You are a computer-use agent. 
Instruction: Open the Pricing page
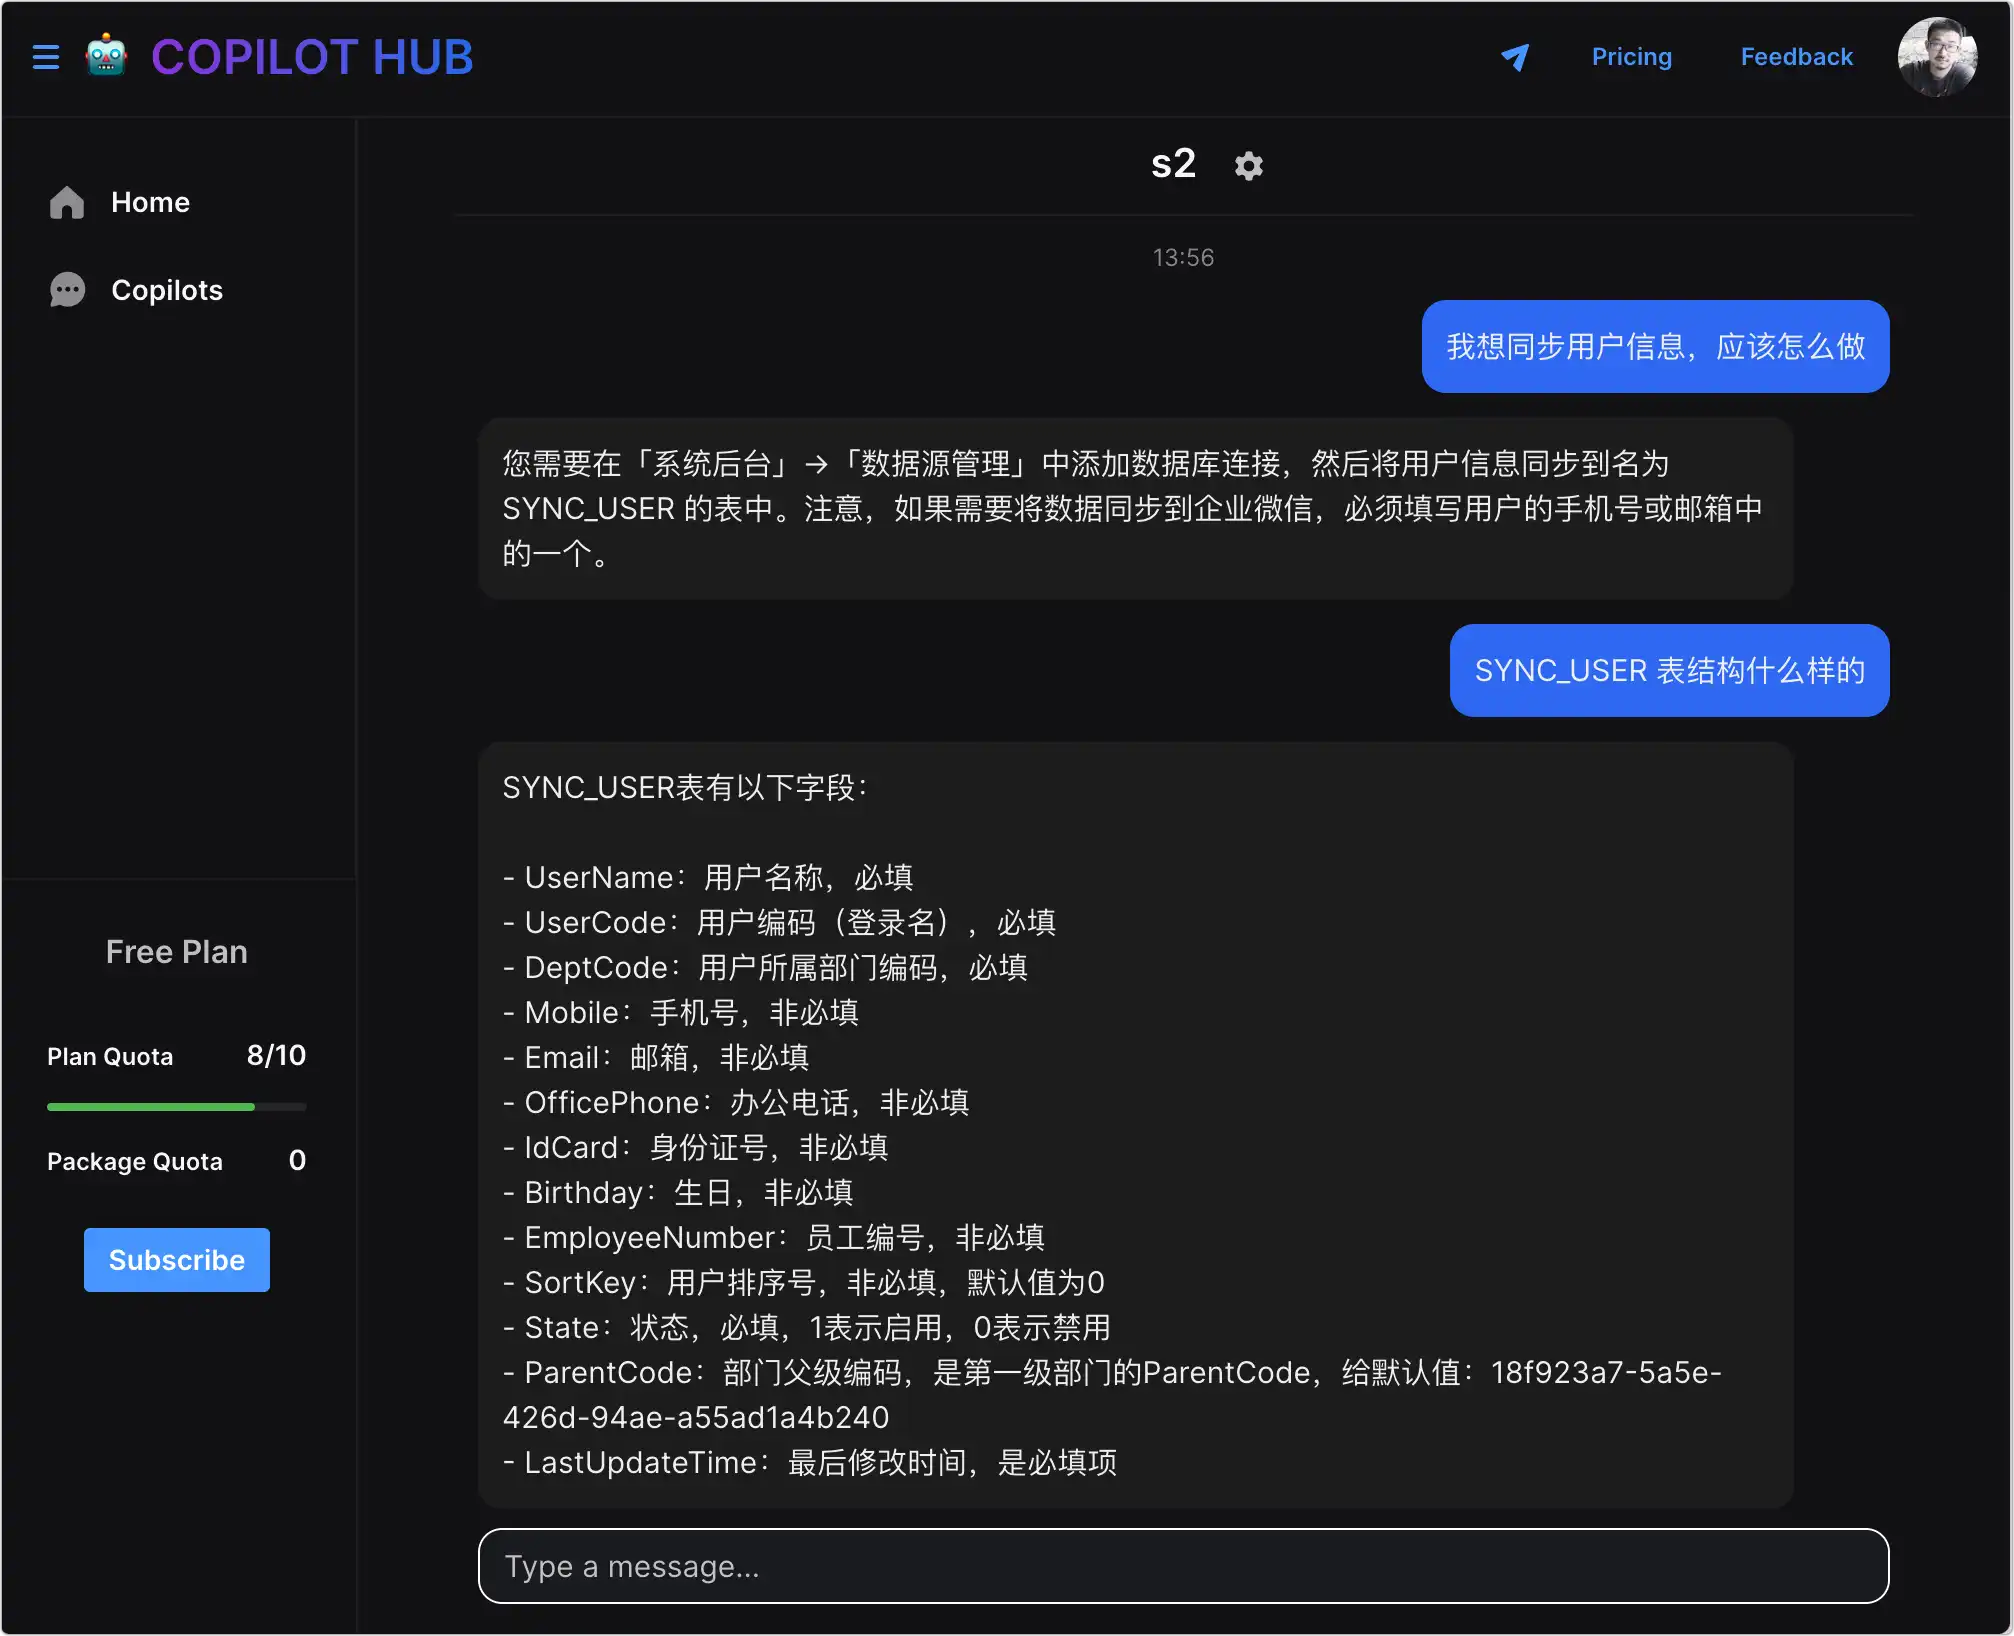point(1631,57)
